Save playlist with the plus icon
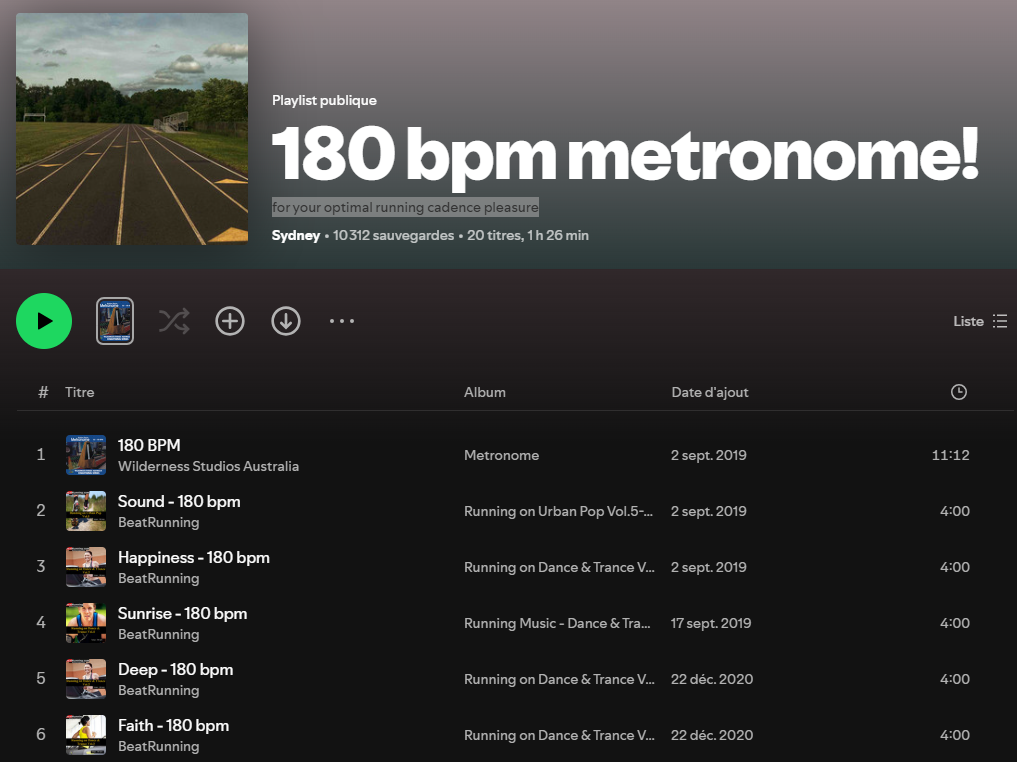This screenshot has height=762, width=1017. click(x=230, y=321)
